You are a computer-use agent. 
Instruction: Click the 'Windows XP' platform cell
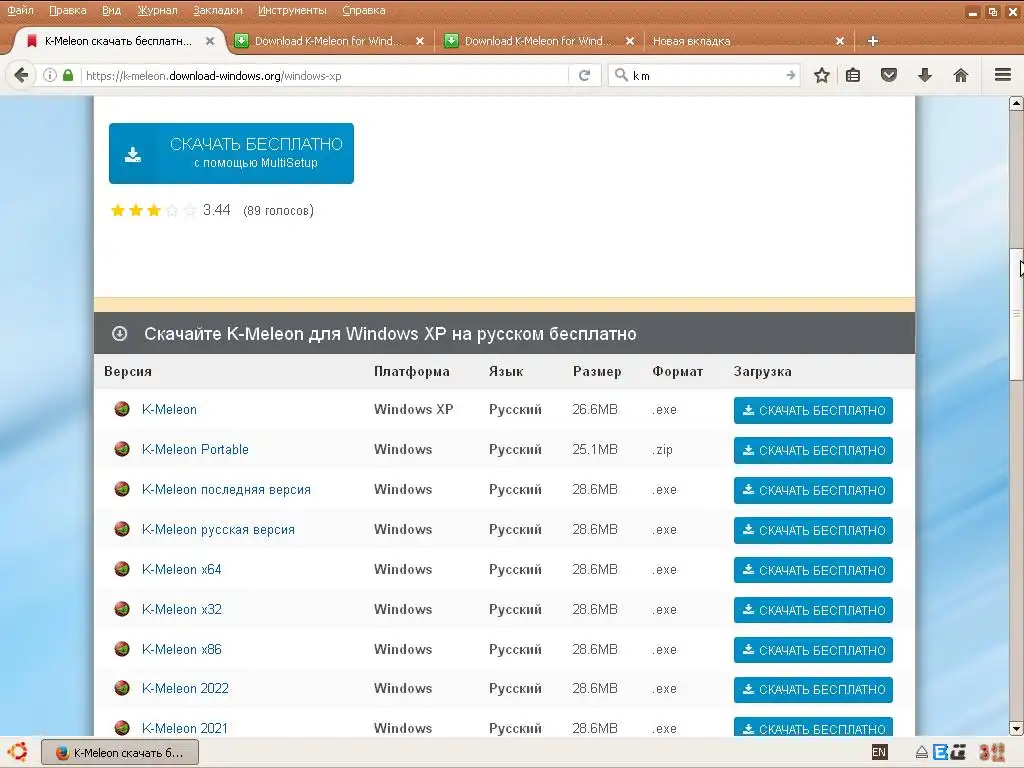pos(413,409)
